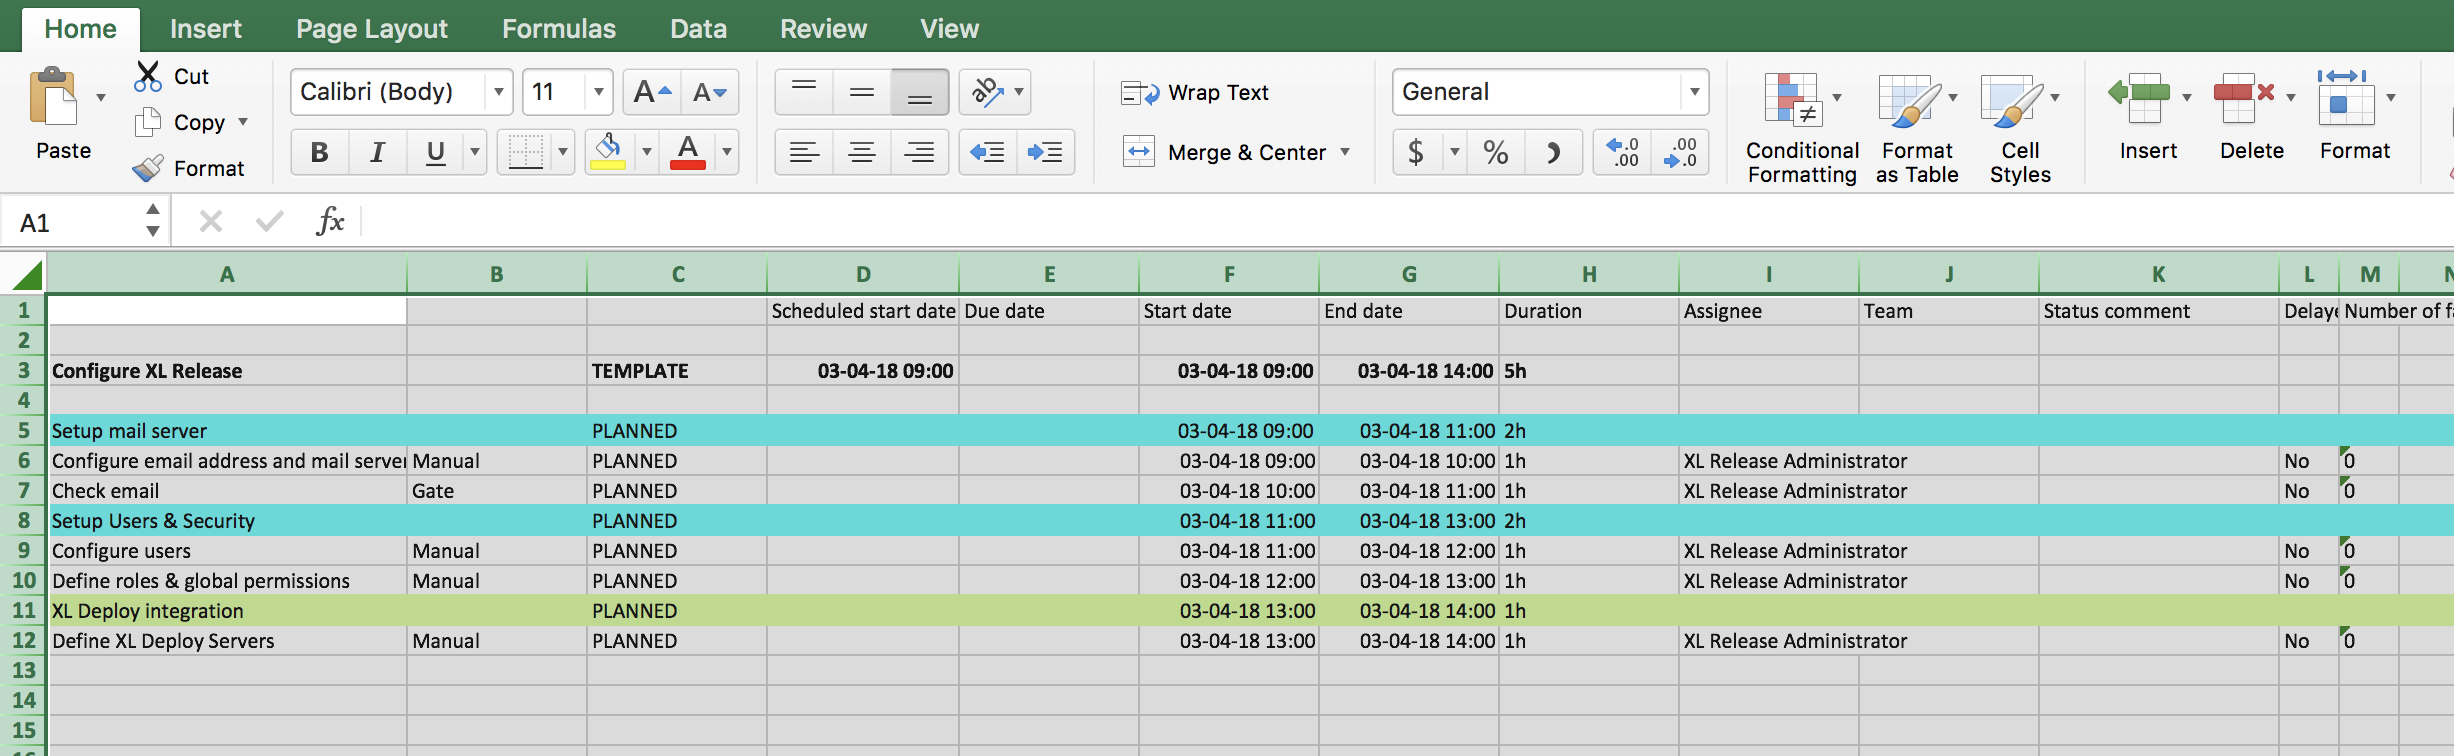Apply percent style with the % icon
The height and width of the screenshot is (756, 2454).
(1496, 152)
